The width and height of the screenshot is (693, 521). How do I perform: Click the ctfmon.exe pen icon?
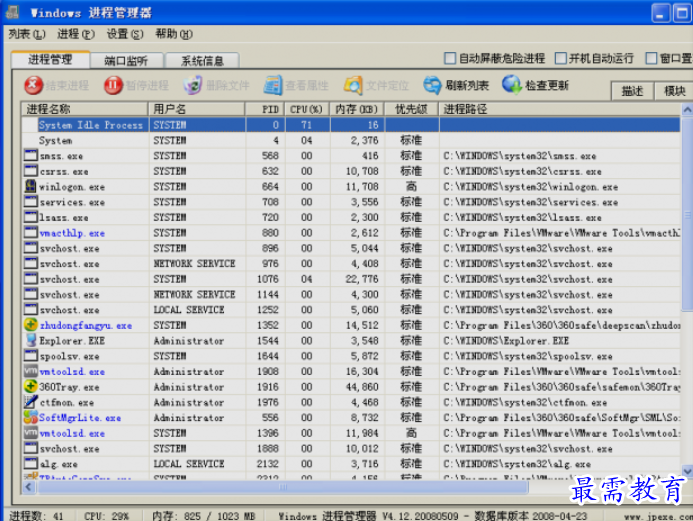[x=30, y=402]
